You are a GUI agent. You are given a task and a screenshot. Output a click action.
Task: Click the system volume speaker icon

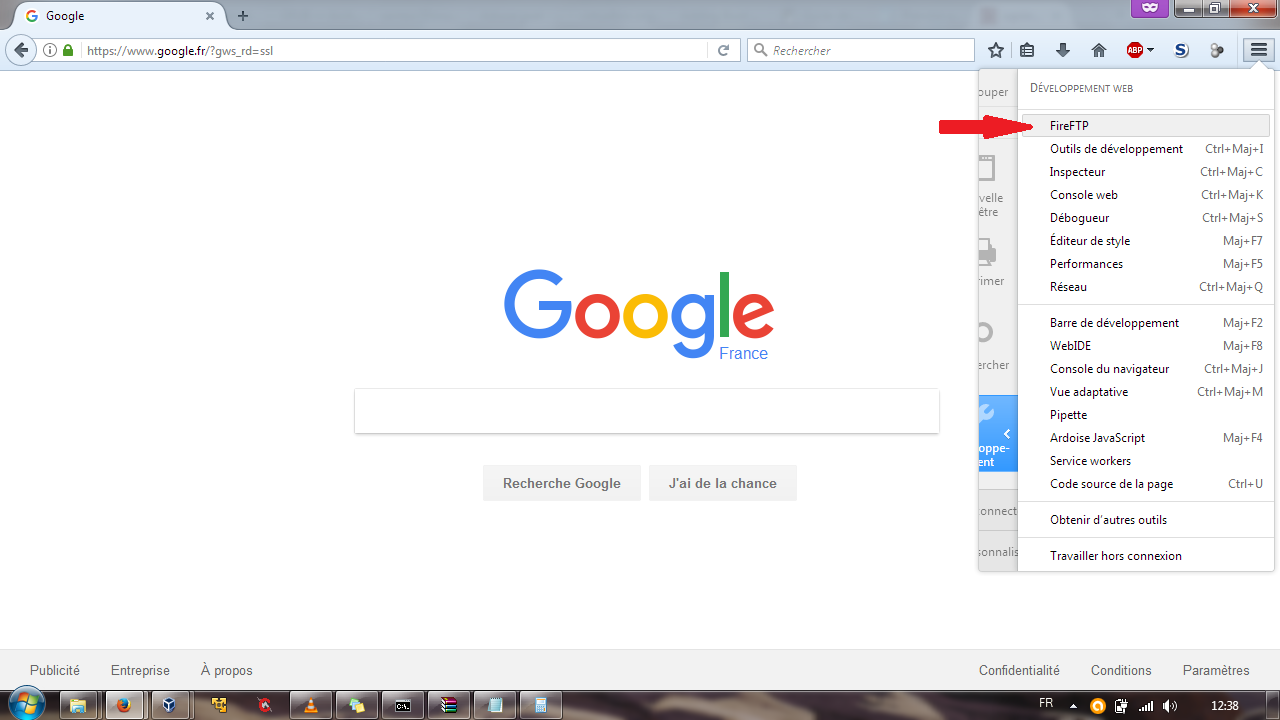point(1169,705)
